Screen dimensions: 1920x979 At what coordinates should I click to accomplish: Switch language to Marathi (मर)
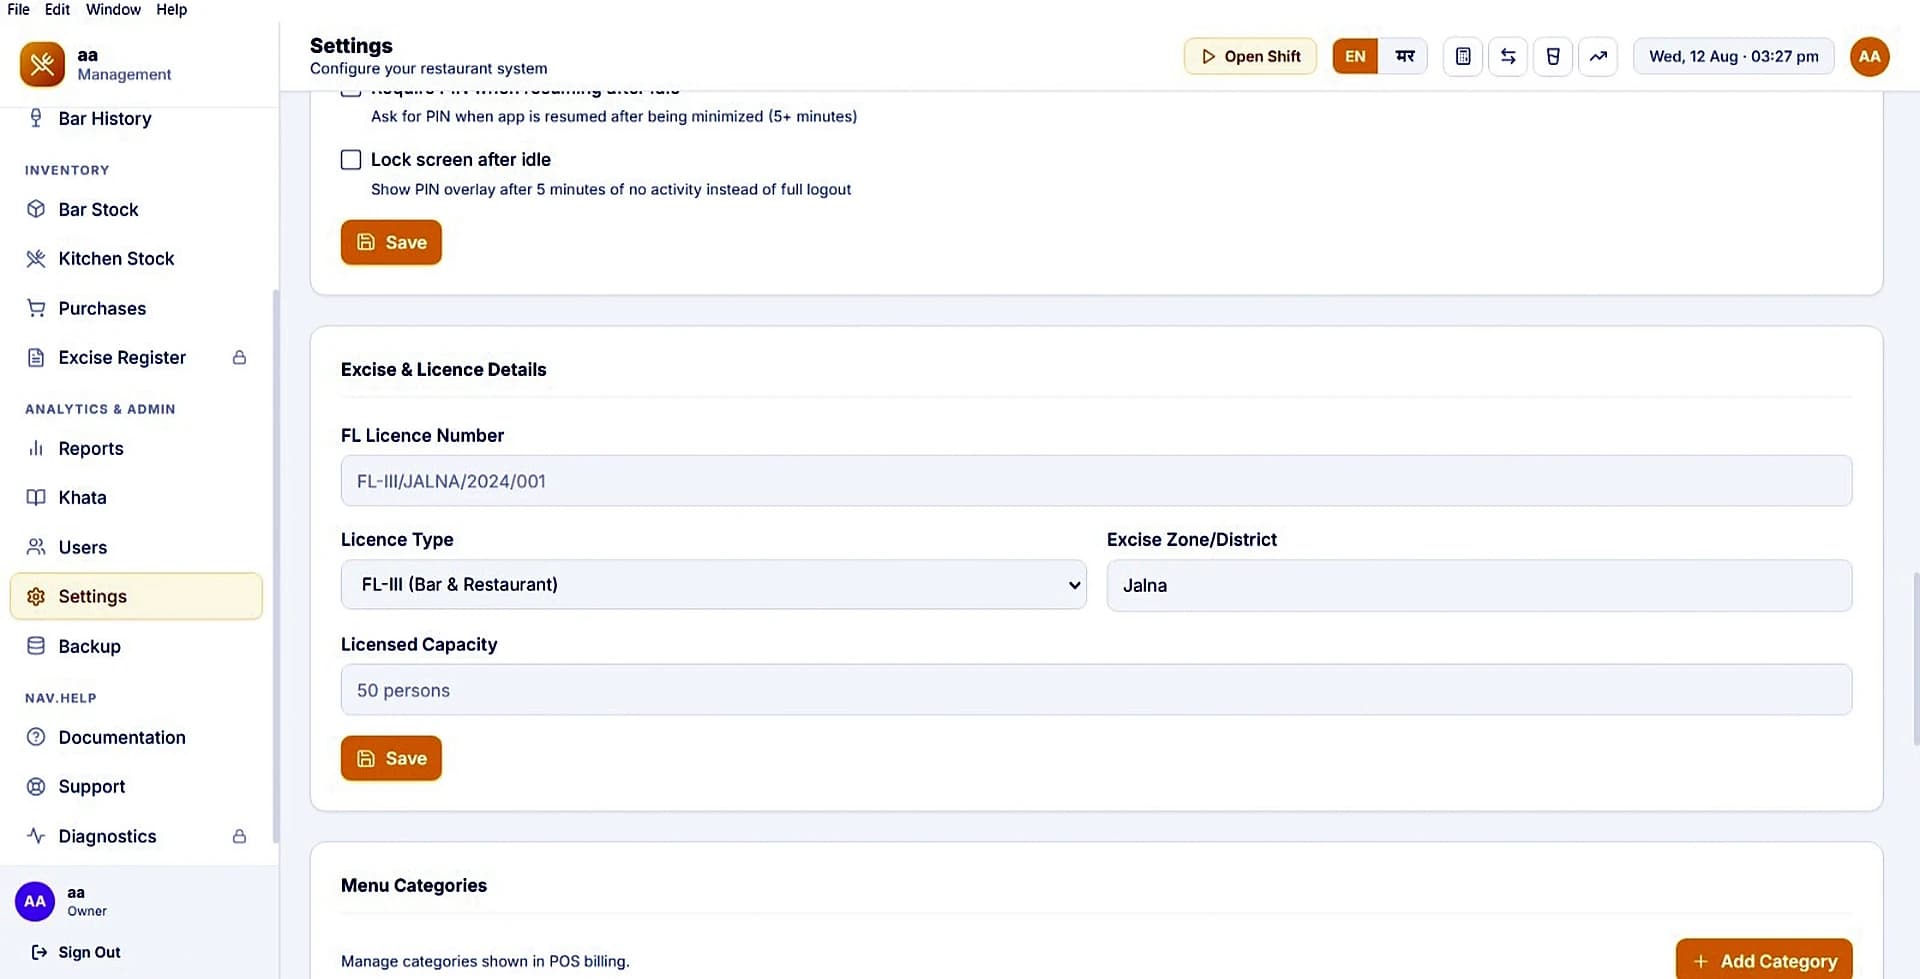1404,56
